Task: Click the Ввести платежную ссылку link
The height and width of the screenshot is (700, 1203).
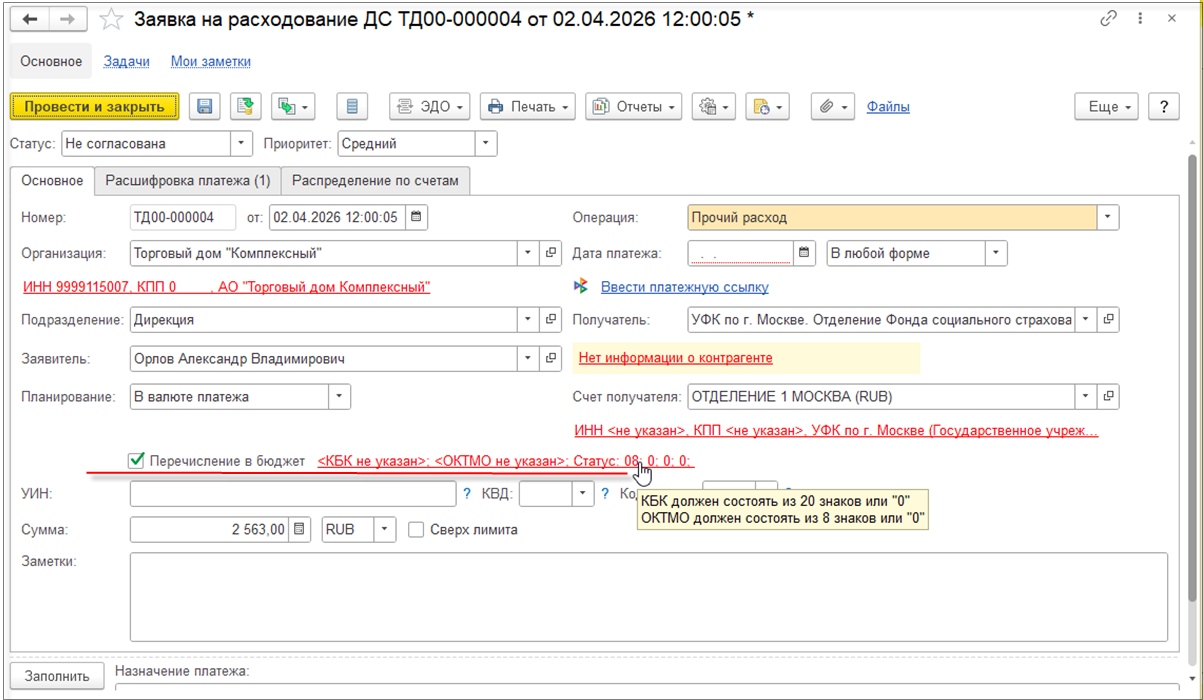Action: coord(684,287)
